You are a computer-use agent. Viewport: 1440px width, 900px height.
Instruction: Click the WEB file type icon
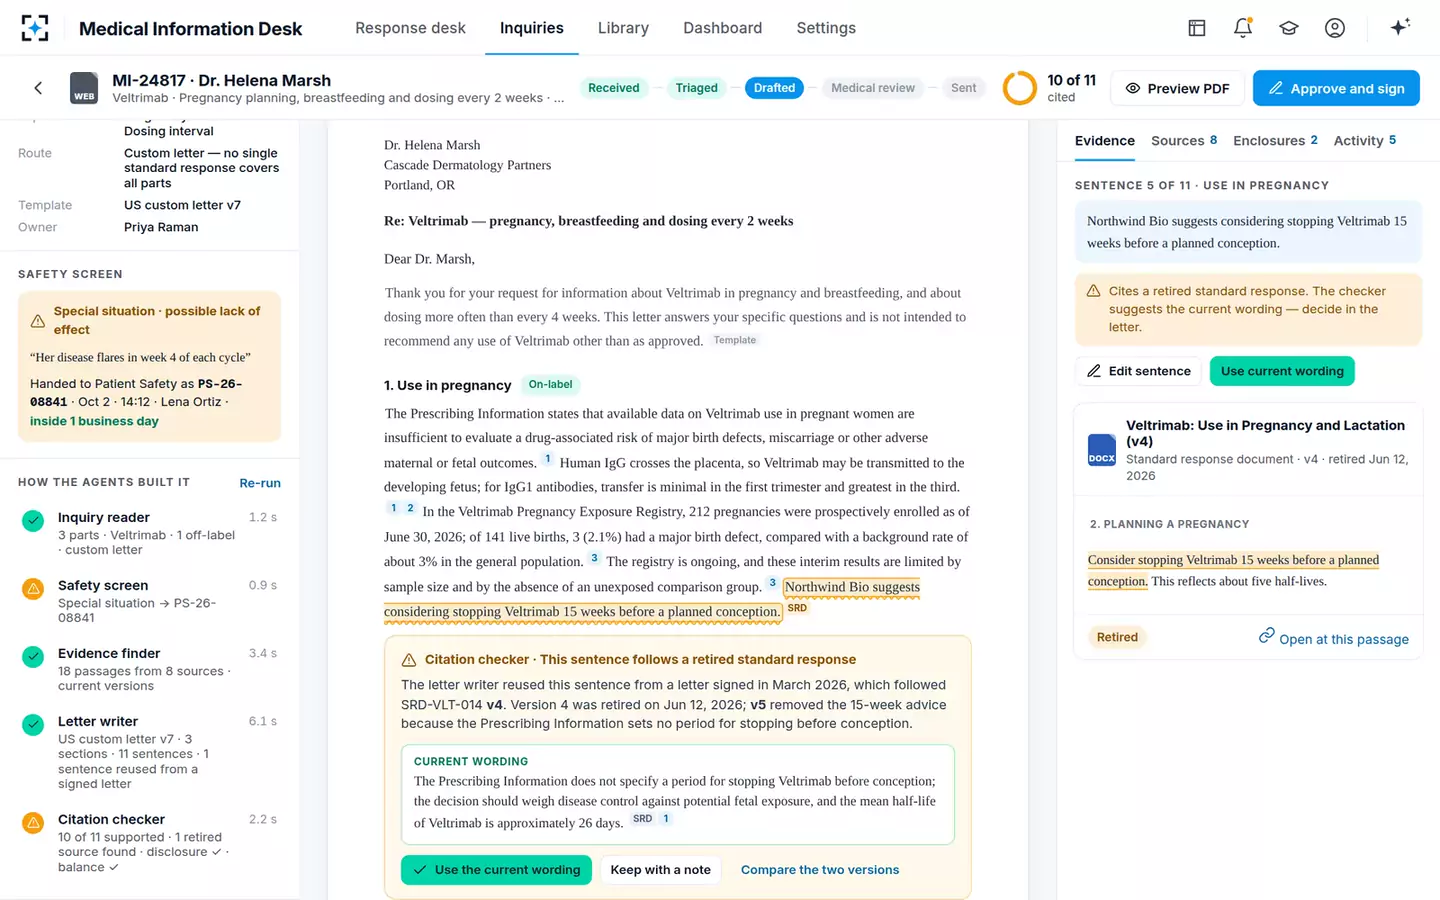pos(84,88)
